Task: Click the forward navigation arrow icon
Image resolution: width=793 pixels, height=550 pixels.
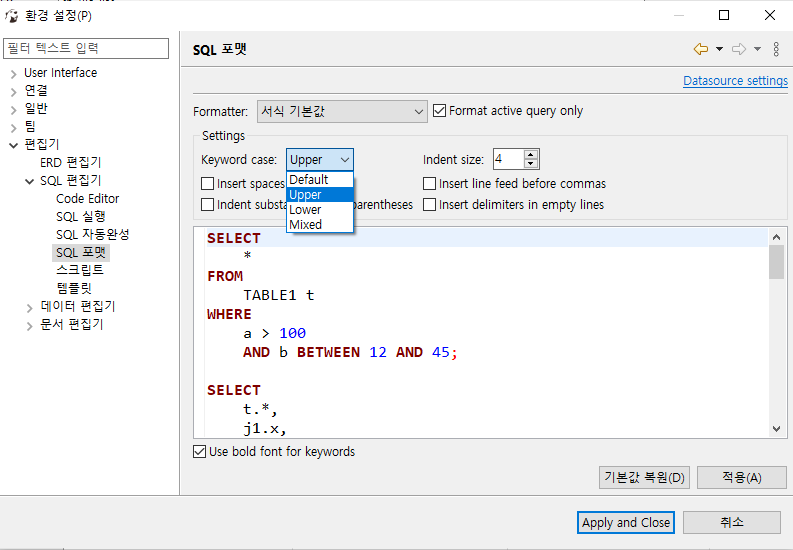Action: tap(739, 49)
